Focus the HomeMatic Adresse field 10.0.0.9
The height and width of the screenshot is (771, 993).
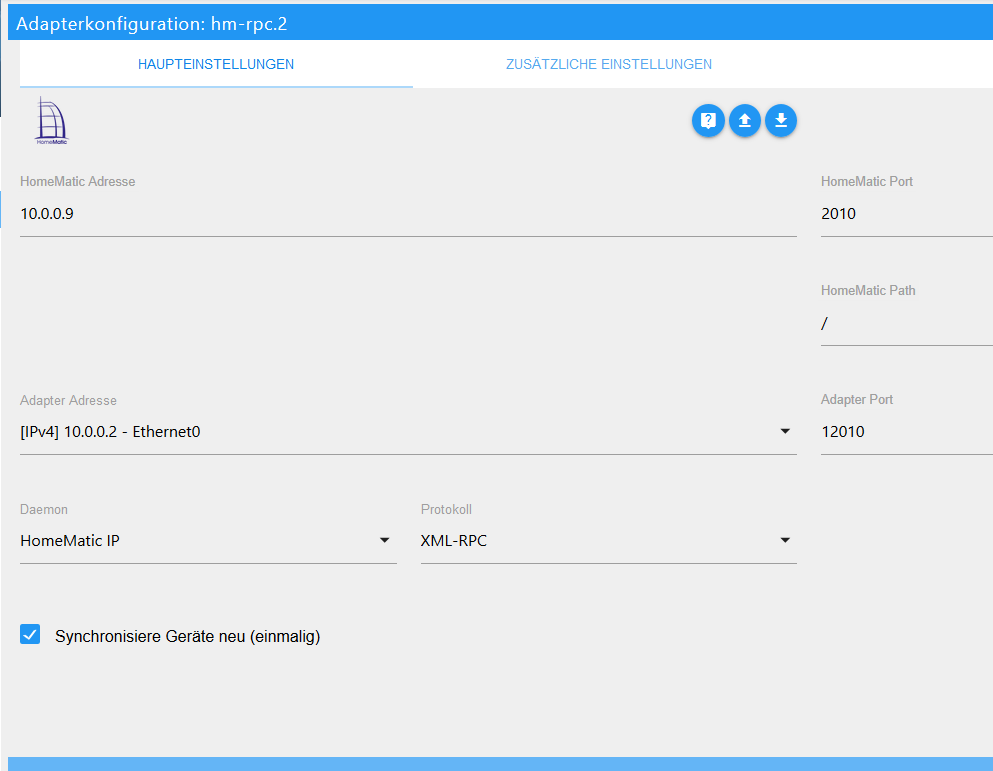[x=408, y=214]
